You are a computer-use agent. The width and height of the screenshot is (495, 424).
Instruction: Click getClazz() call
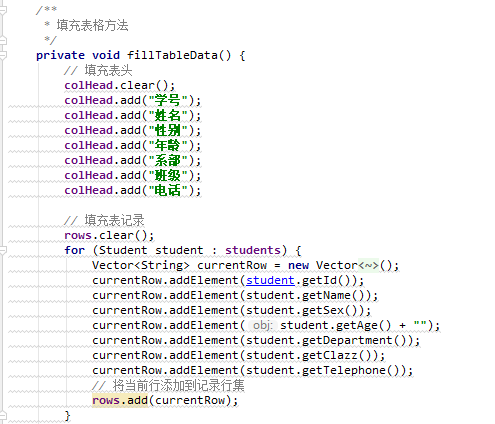pyautogui.click(x=336, y=355)
